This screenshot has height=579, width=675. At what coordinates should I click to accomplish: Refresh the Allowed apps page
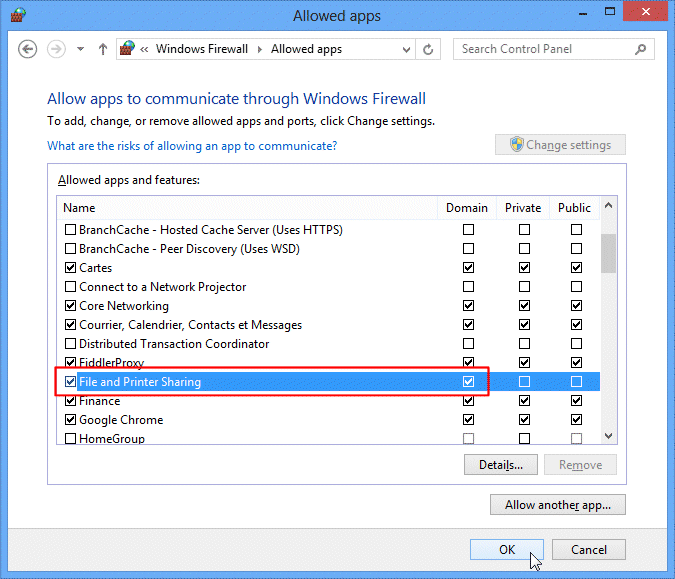[428, 50]
